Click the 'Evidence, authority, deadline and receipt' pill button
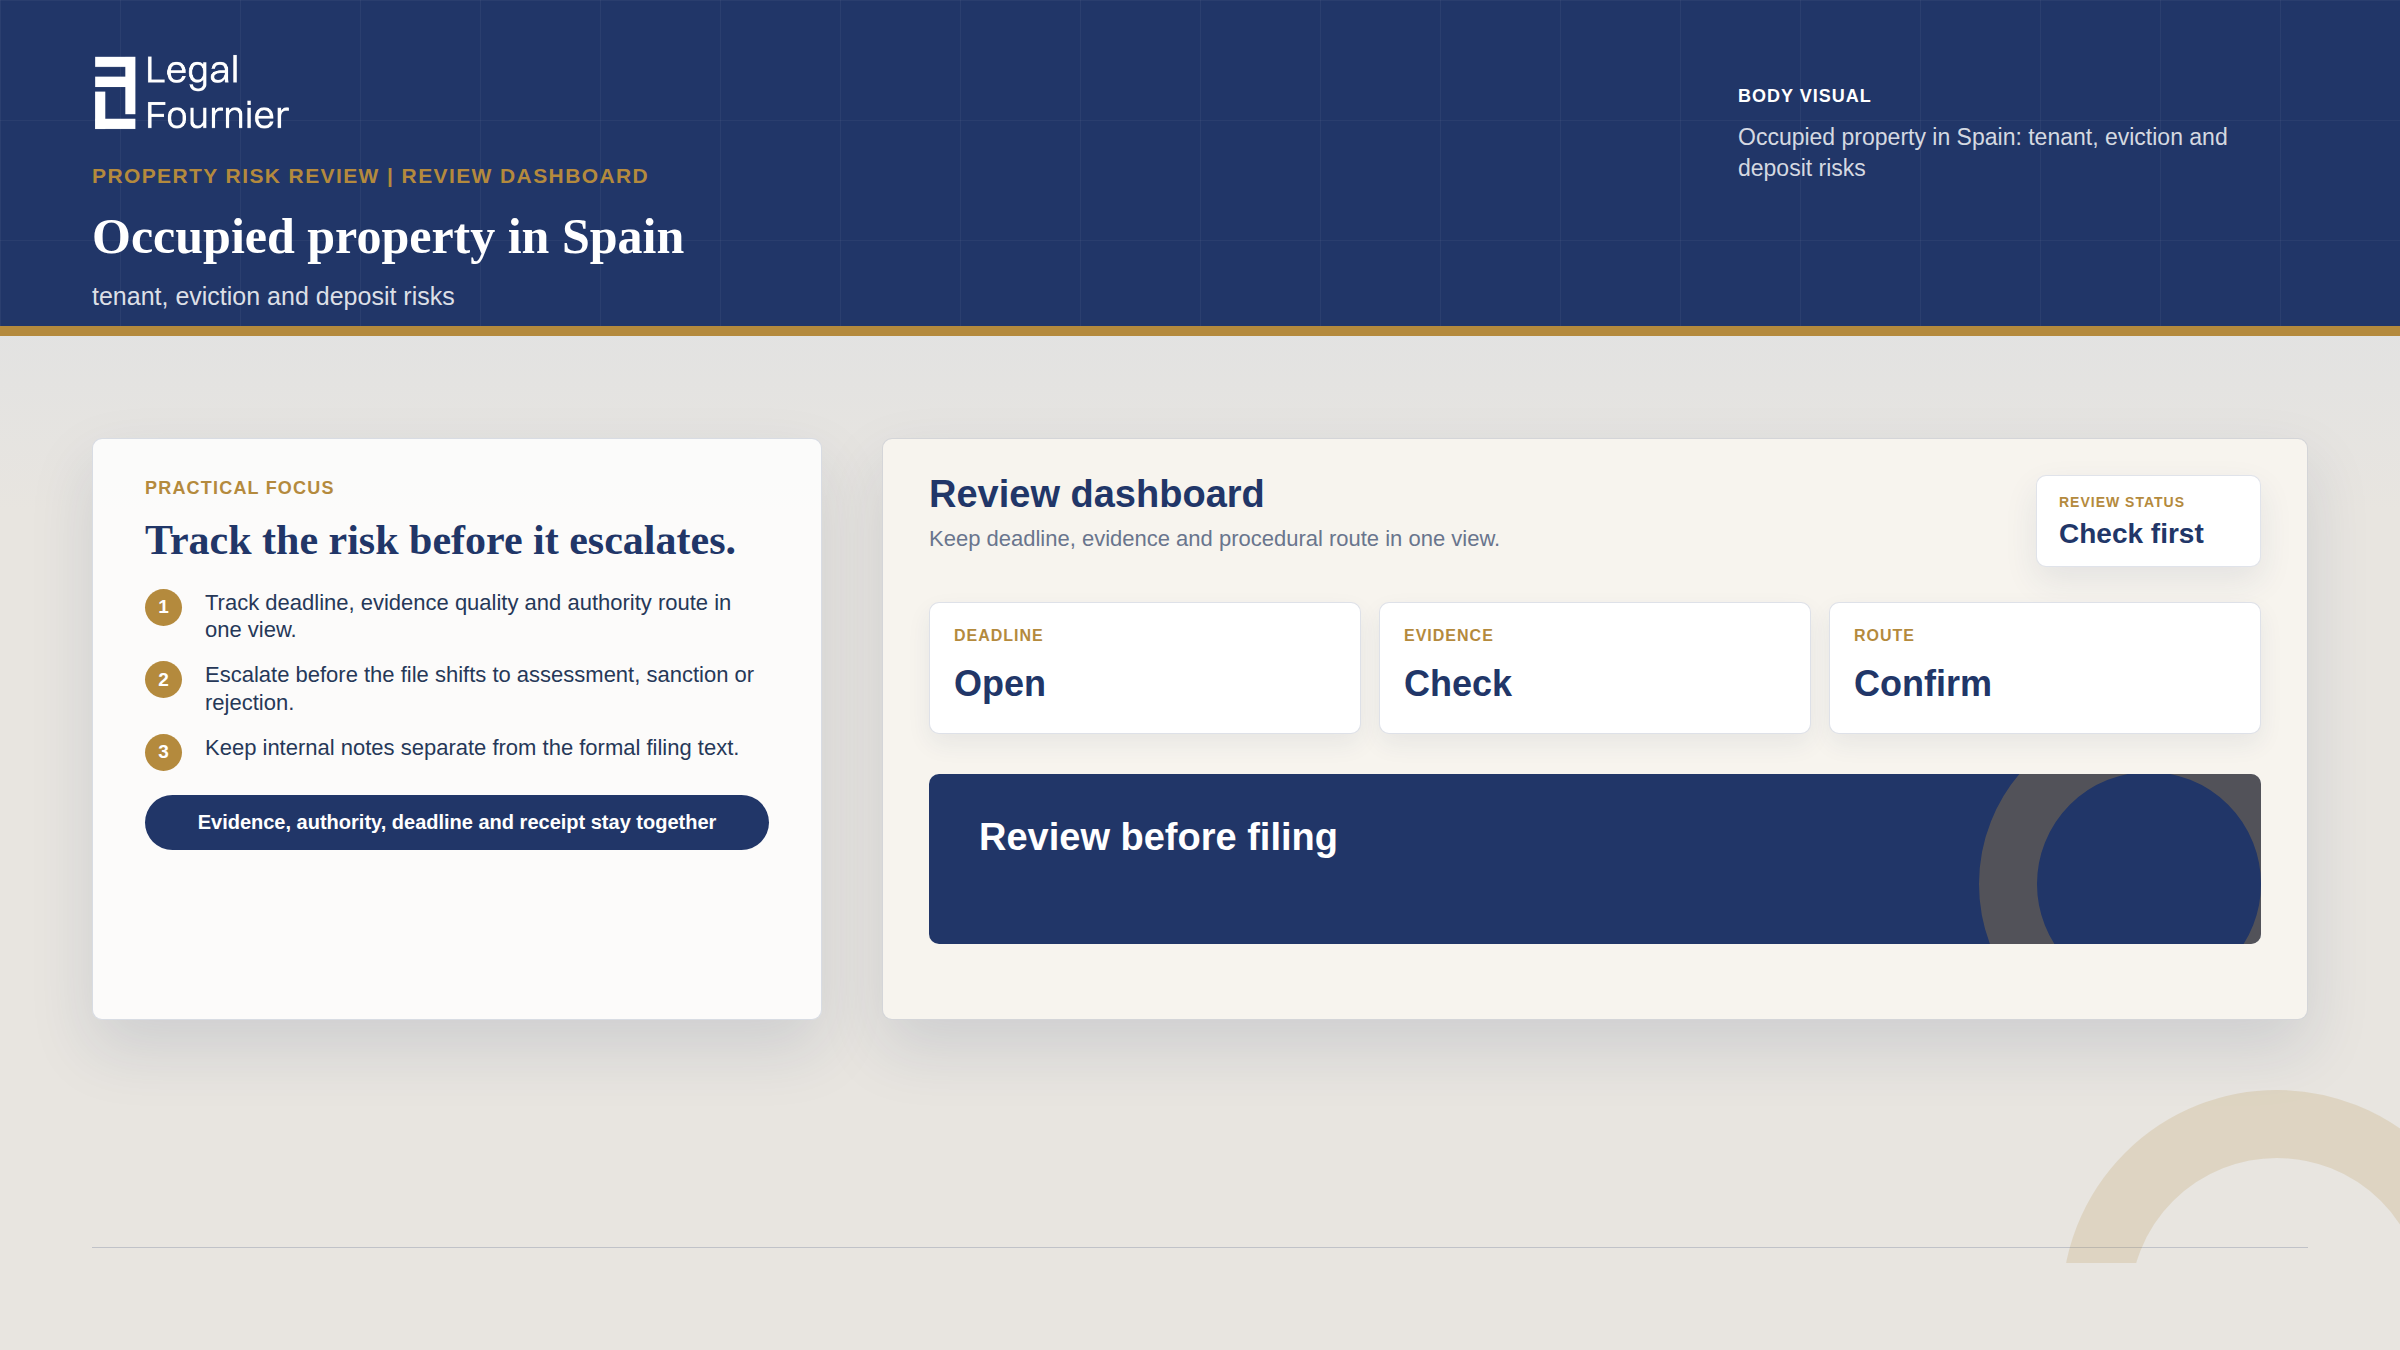 pos(457,822)
